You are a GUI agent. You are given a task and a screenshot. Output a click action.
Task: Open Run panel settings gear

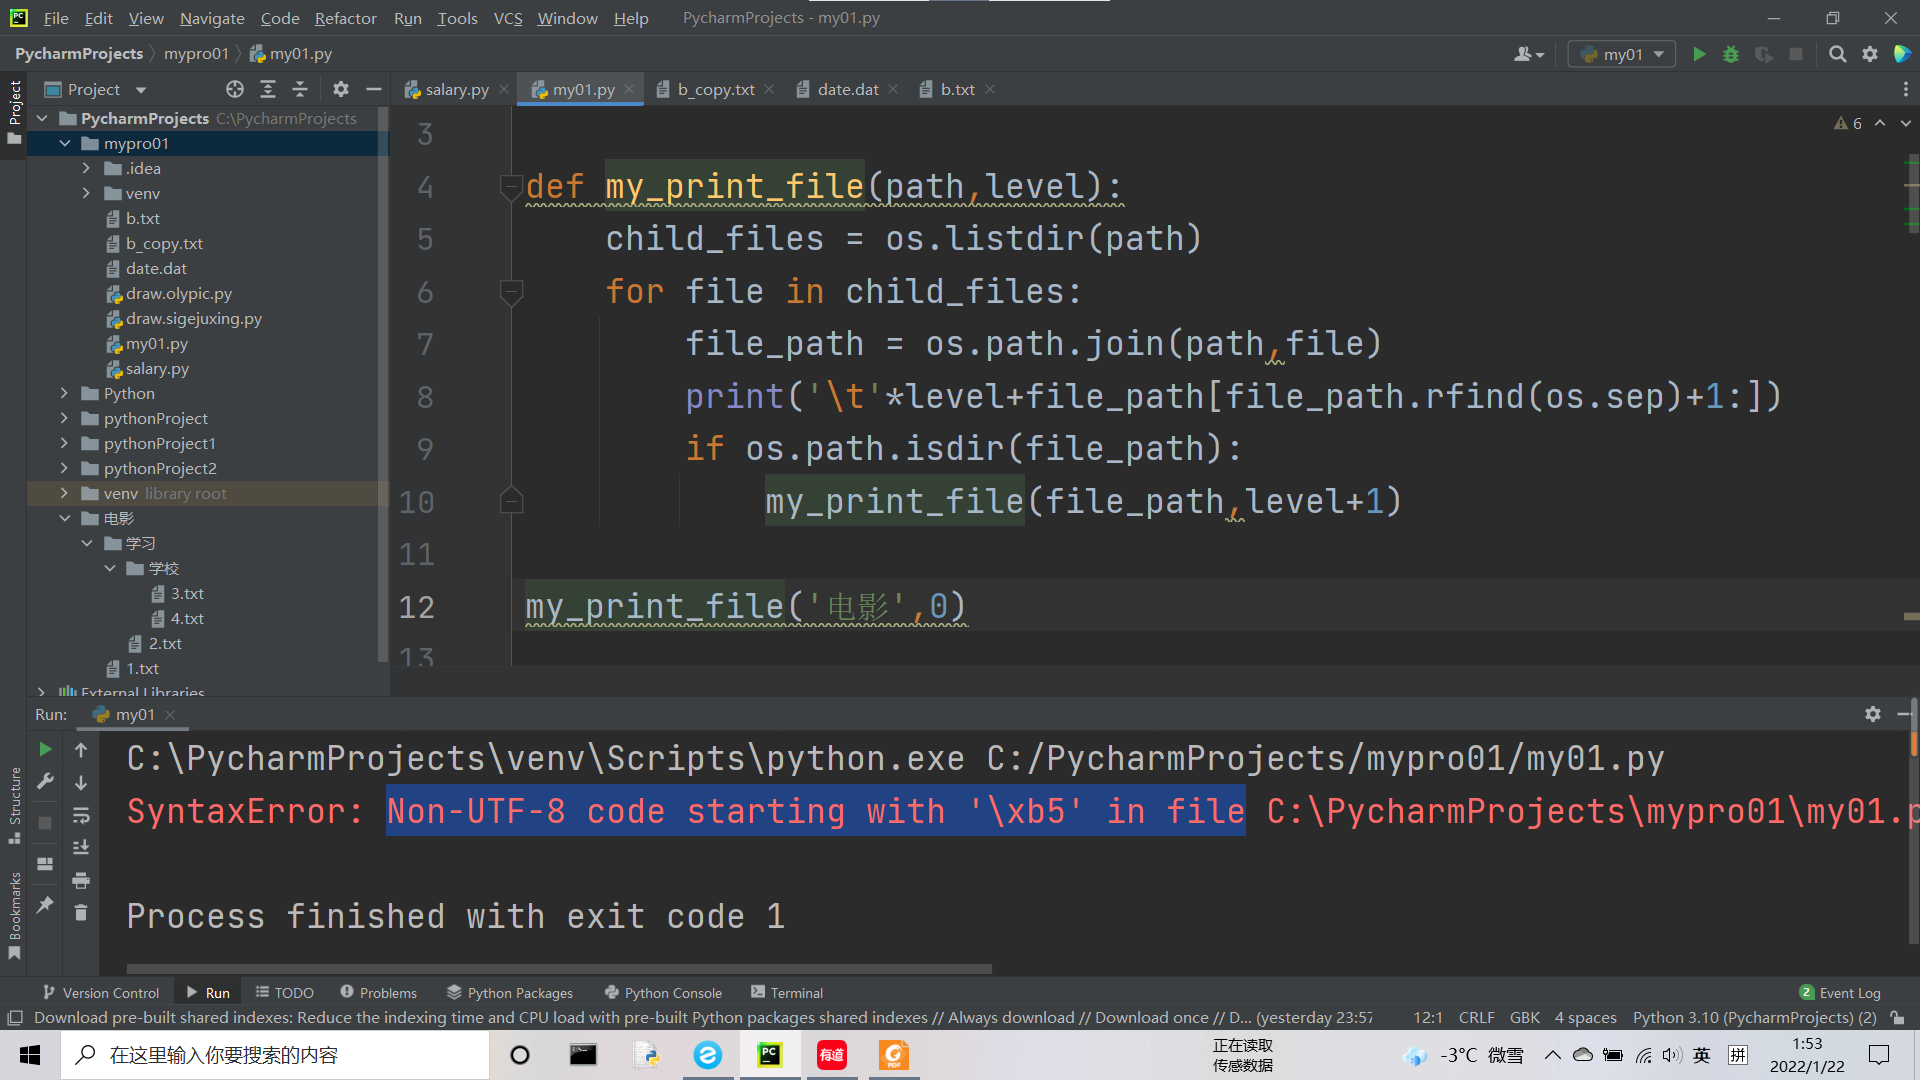[x=1873, y=714]
